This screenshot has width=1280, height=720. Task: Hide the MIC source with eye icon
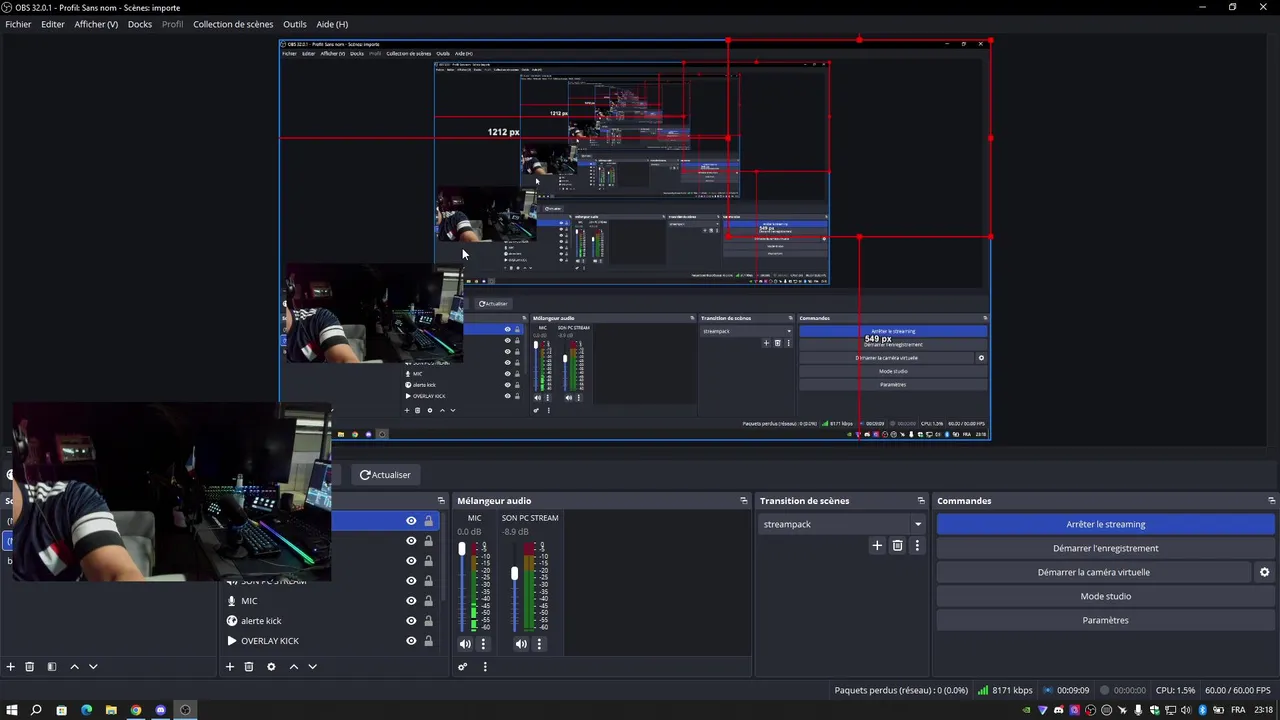click(x=411, y=601)
